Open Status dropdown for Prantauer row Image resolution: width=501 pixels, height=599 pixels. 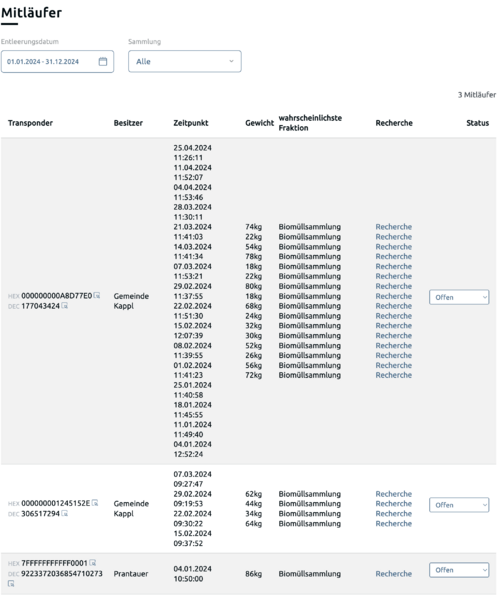coord(459,570)
